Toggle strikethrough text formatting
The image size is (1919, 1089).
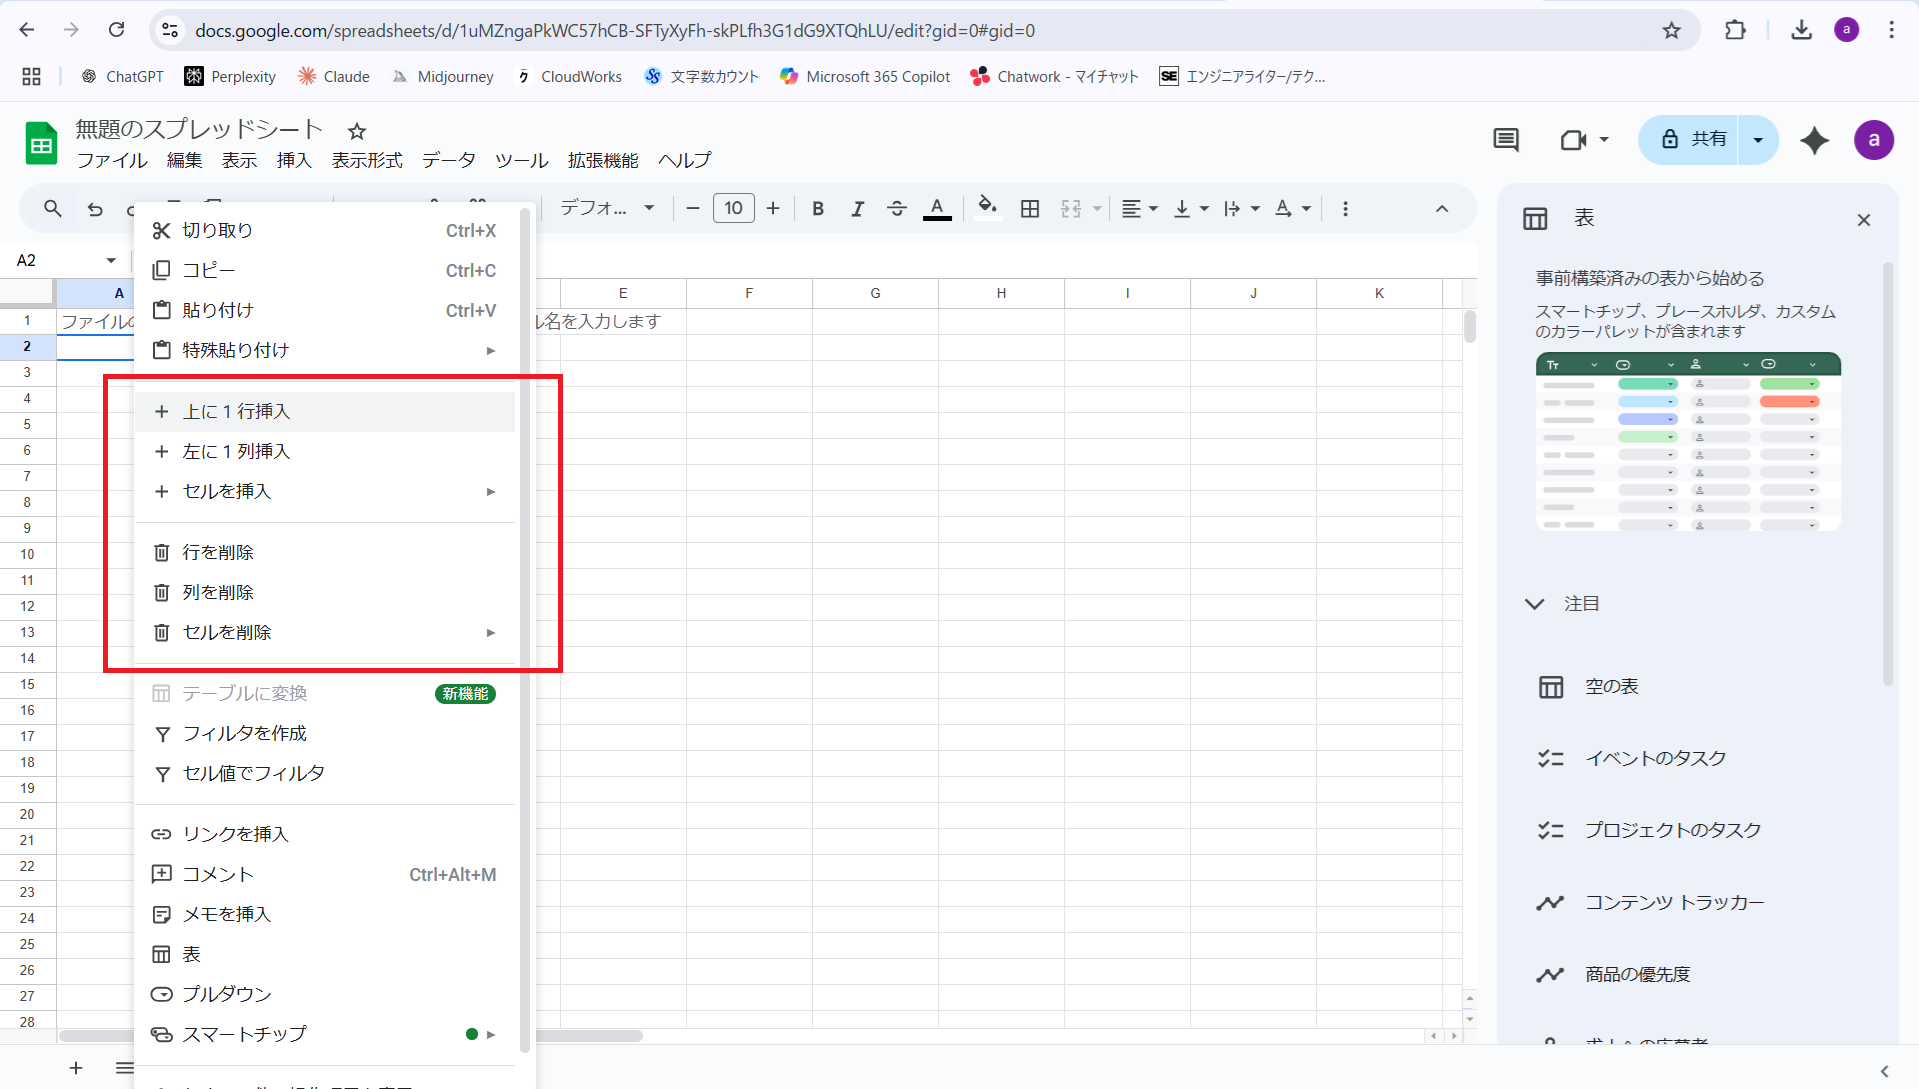point(897,208)
